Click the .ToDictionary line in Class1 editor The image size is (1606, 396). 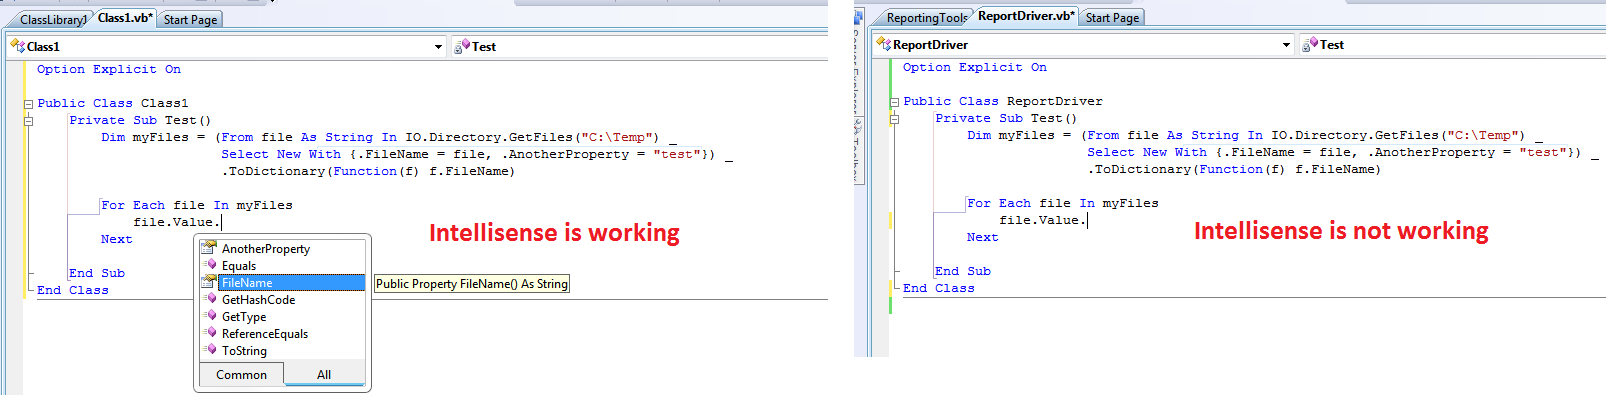[x=368, y=172]
